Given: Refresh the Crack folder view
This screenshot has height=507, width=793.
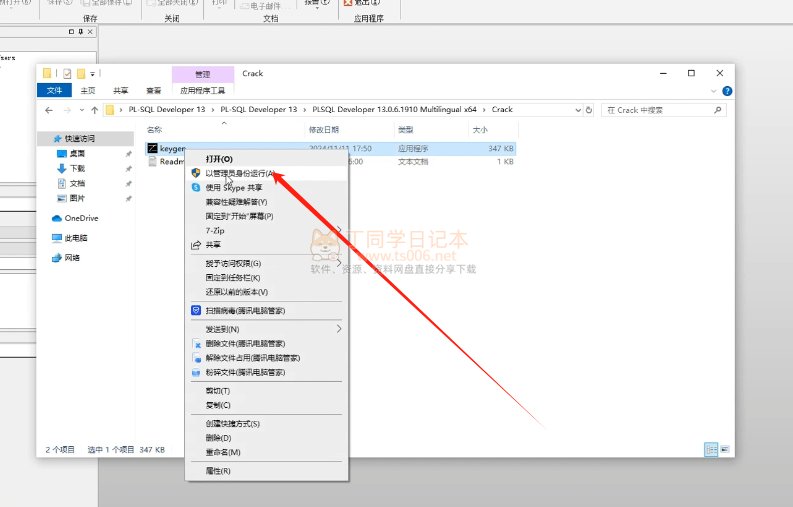Looking at the screenshot, I should tap(589, 110).
